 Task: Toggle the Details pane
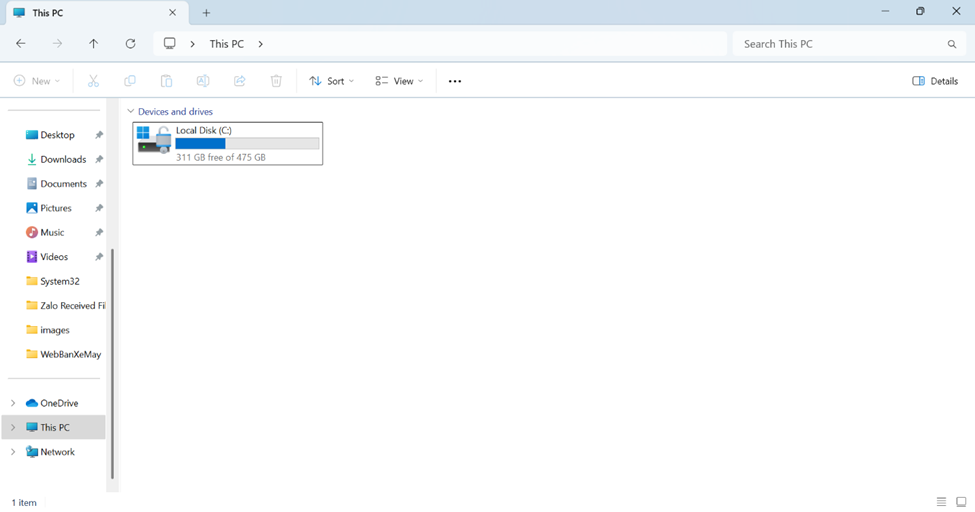click(935, 81)
